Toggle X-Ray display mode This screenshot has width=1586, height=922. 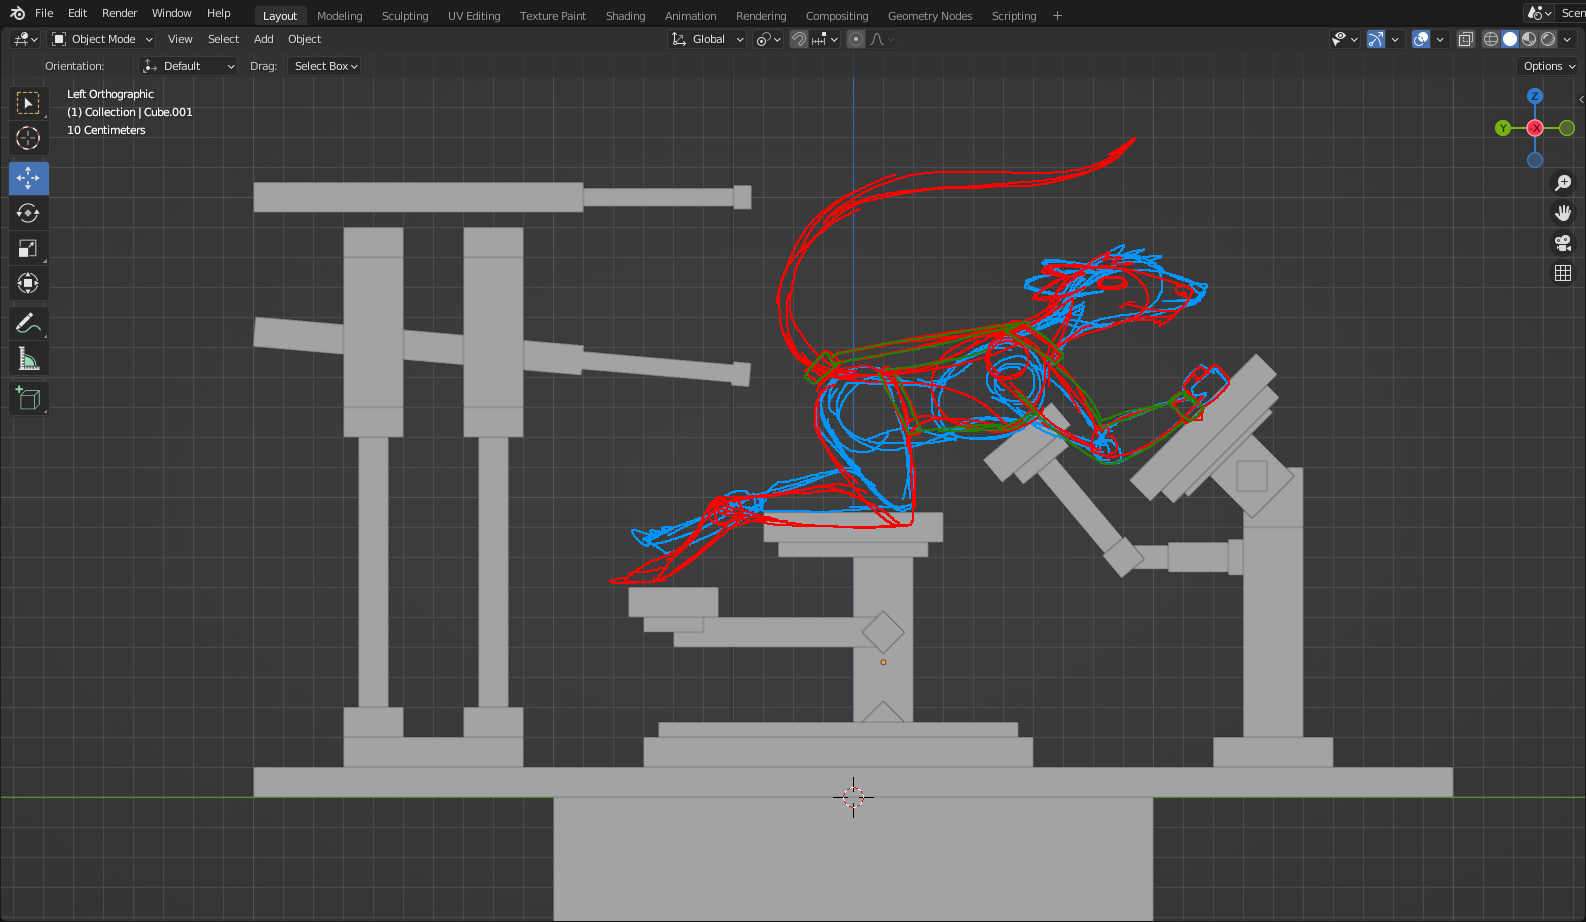pyautogui.click(x=1465, y=39)
